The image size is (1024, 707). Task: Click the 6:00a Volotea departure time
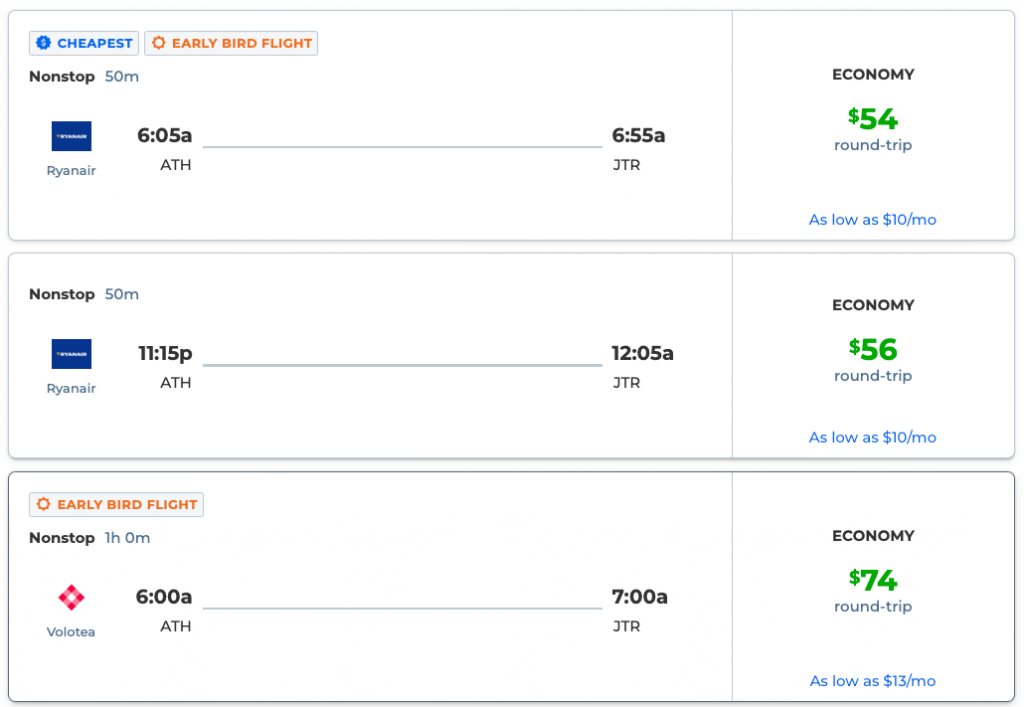point(164,598)
